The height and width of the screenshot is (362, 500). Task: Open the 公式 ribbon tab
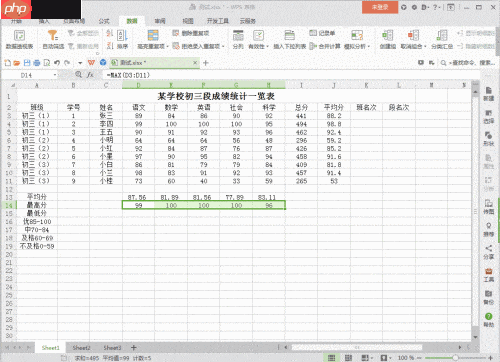click(104, 21)
